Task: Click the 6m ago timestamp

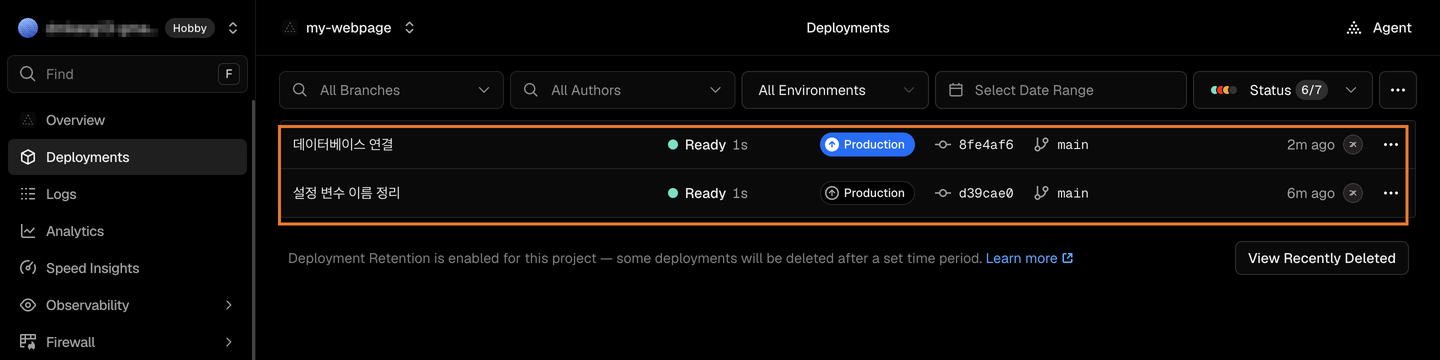Action: [x=1310, y=193]
